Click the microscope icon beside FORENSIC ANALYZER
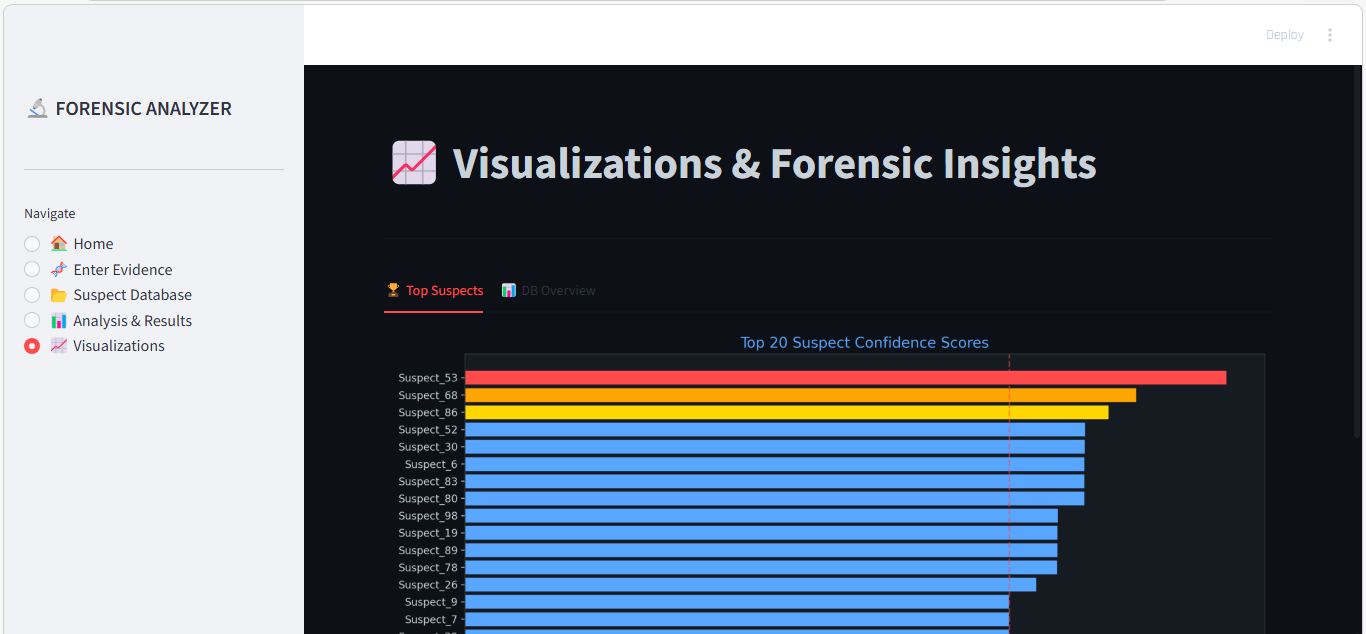Image resolution: width=1366 pixels, height=634 pixels. pyautogui.click(x=37, y=109)
